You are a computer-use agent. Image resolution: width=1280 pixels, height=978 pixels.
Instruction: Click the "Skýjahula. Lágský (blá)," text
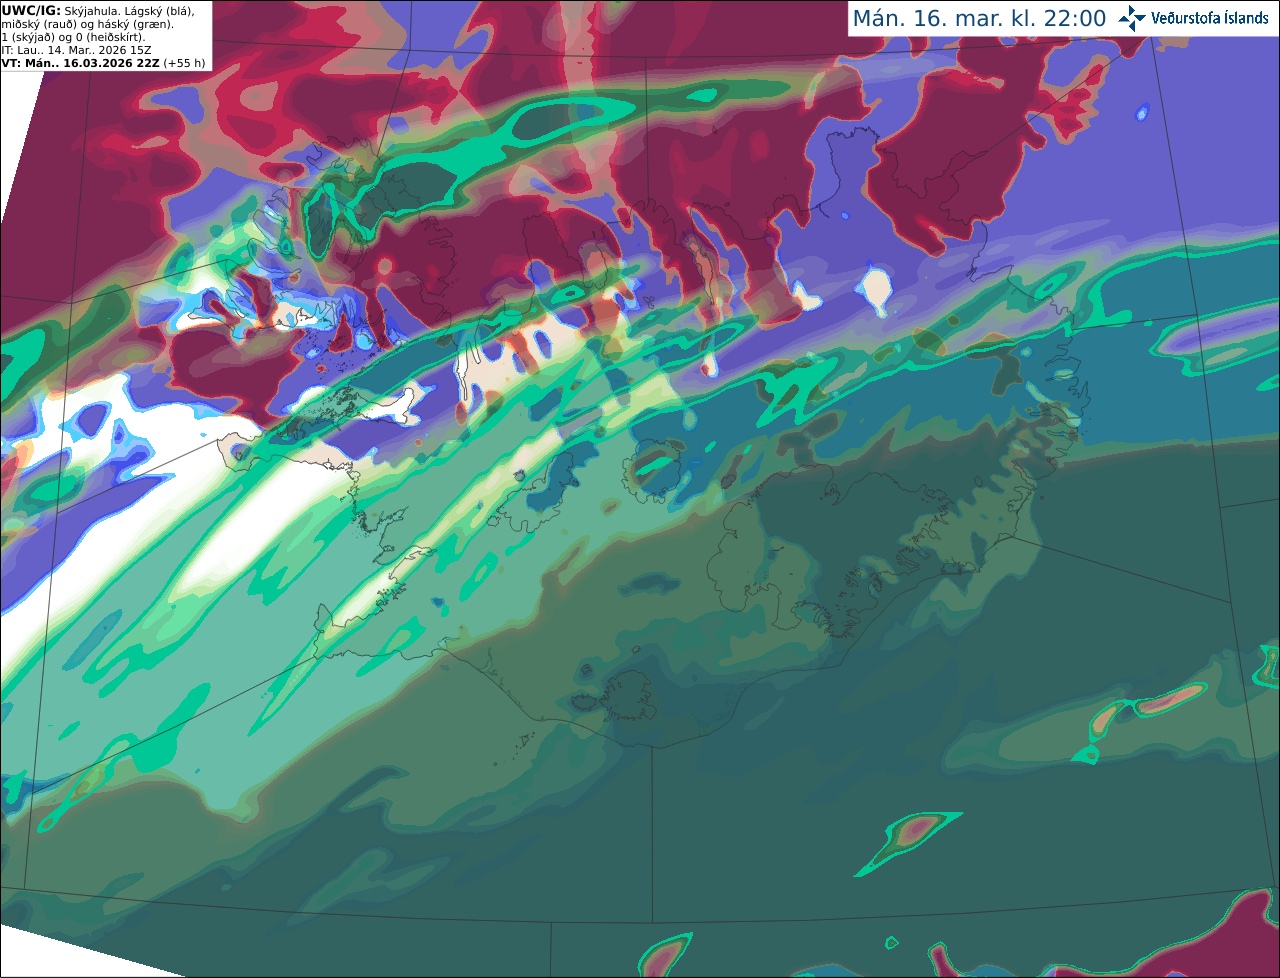(130, 10)
